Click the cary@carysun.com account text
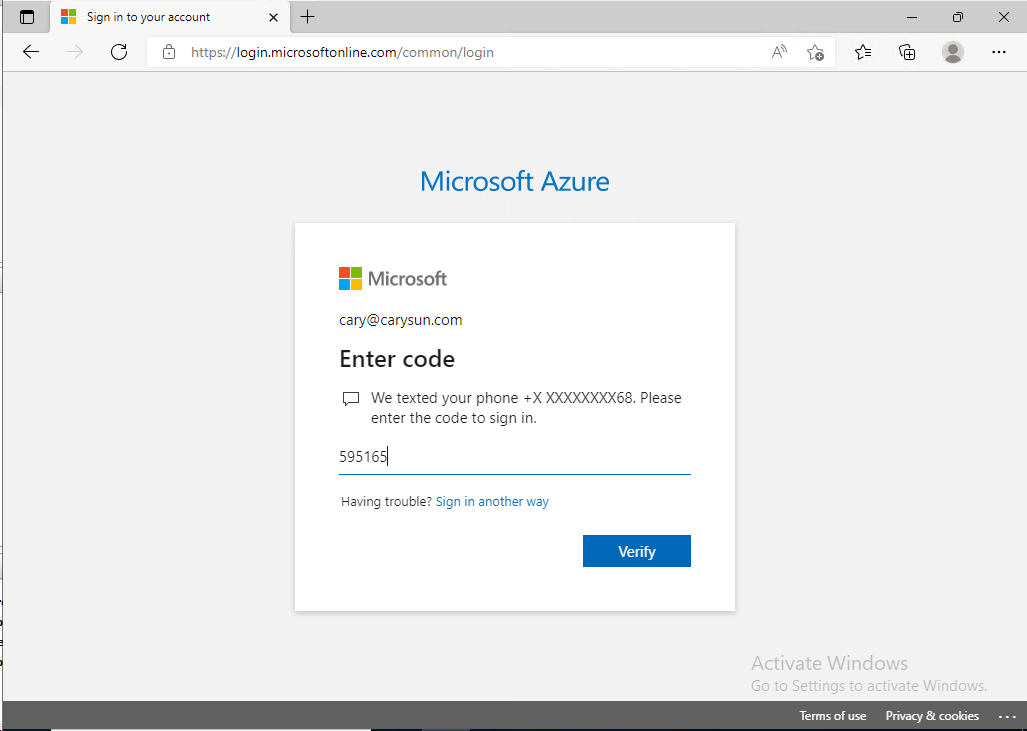Viewport: 1027px width, 731px height. click(400, 320)
